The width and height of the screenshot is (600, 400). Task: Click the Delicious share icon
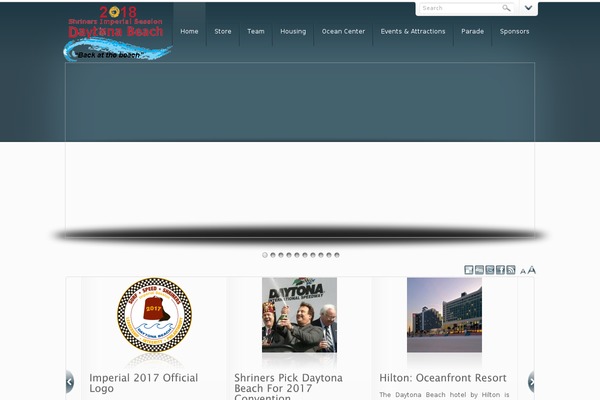469,270
